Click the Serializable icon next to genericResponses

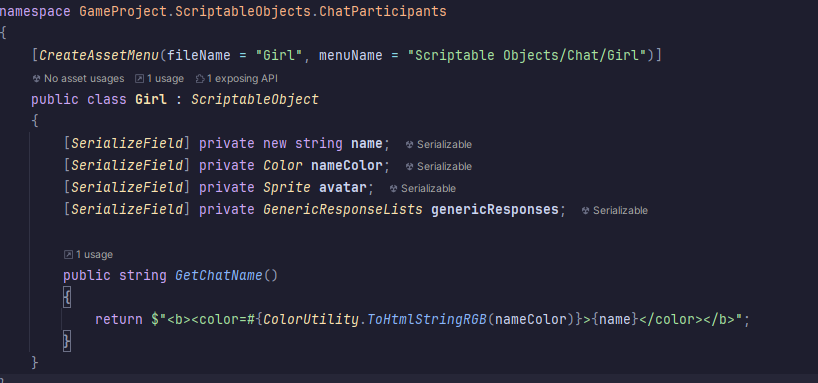pos(585,211)
